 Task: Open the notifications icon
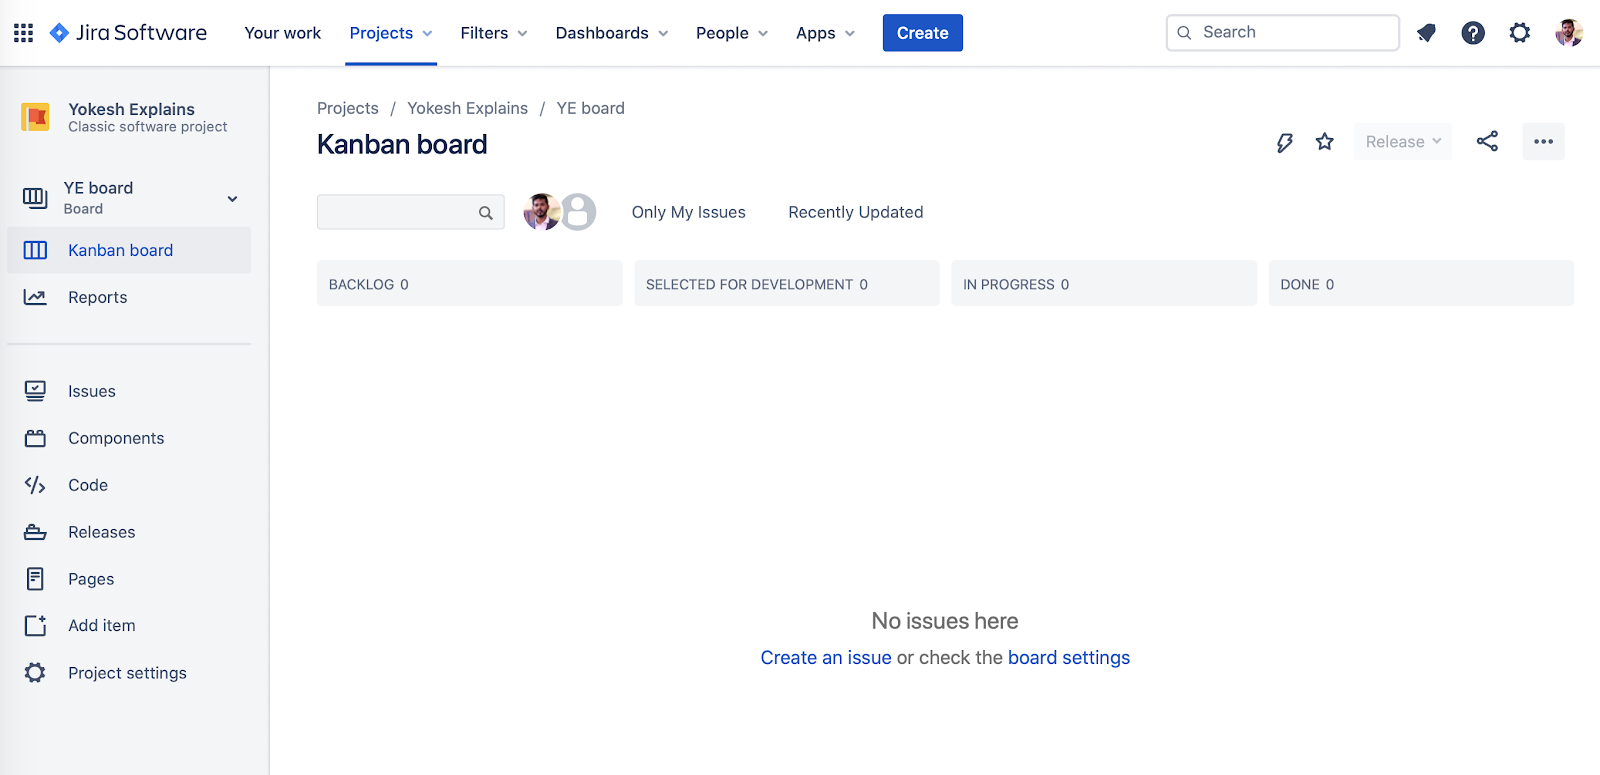tap(1426, 33)
